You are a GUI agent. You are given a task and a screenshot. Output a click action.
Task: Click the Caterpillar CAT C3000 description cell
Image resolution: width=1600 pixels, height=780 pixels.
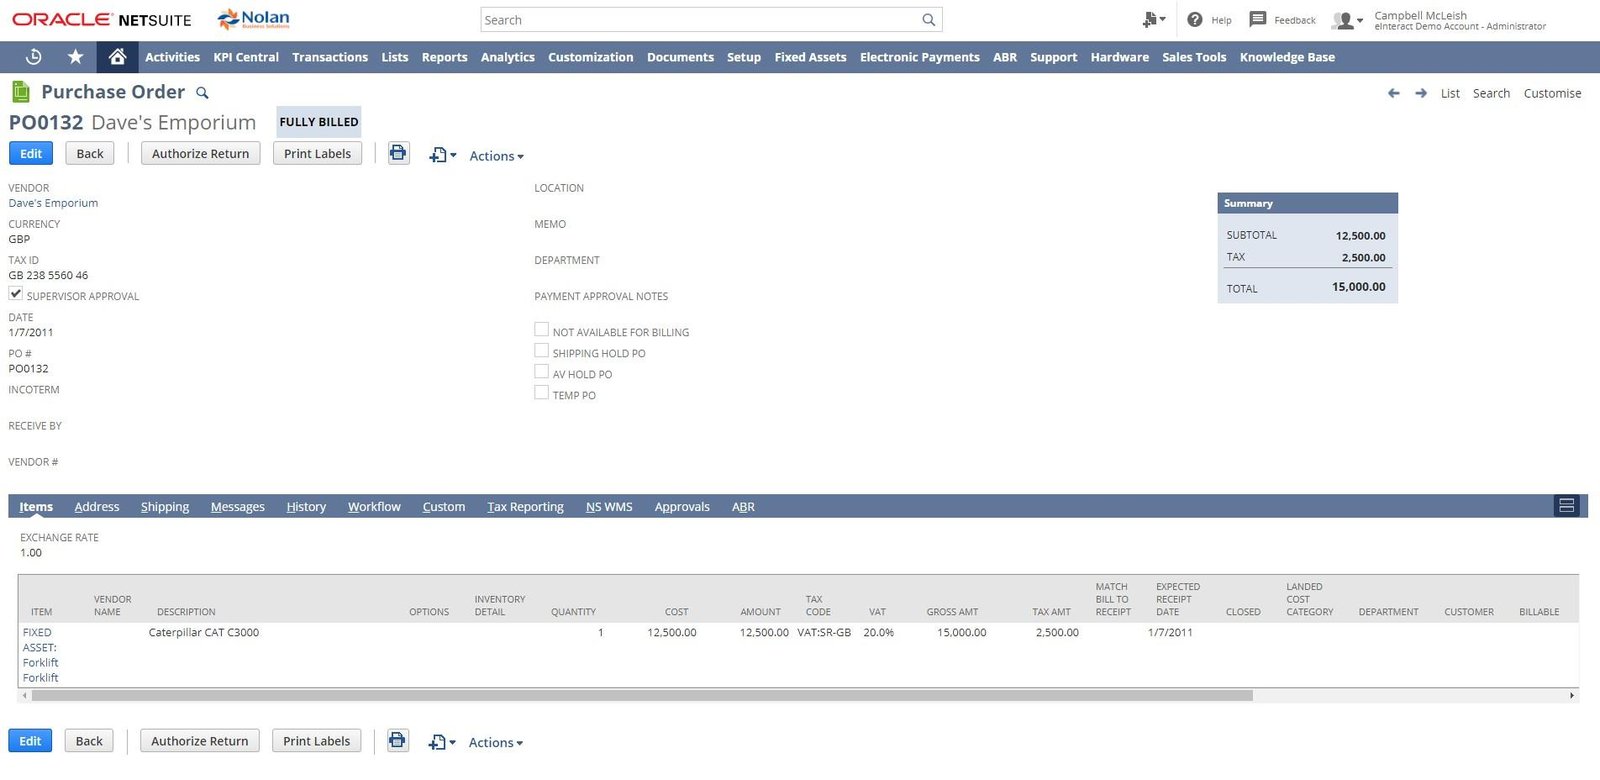click(204, 632)
